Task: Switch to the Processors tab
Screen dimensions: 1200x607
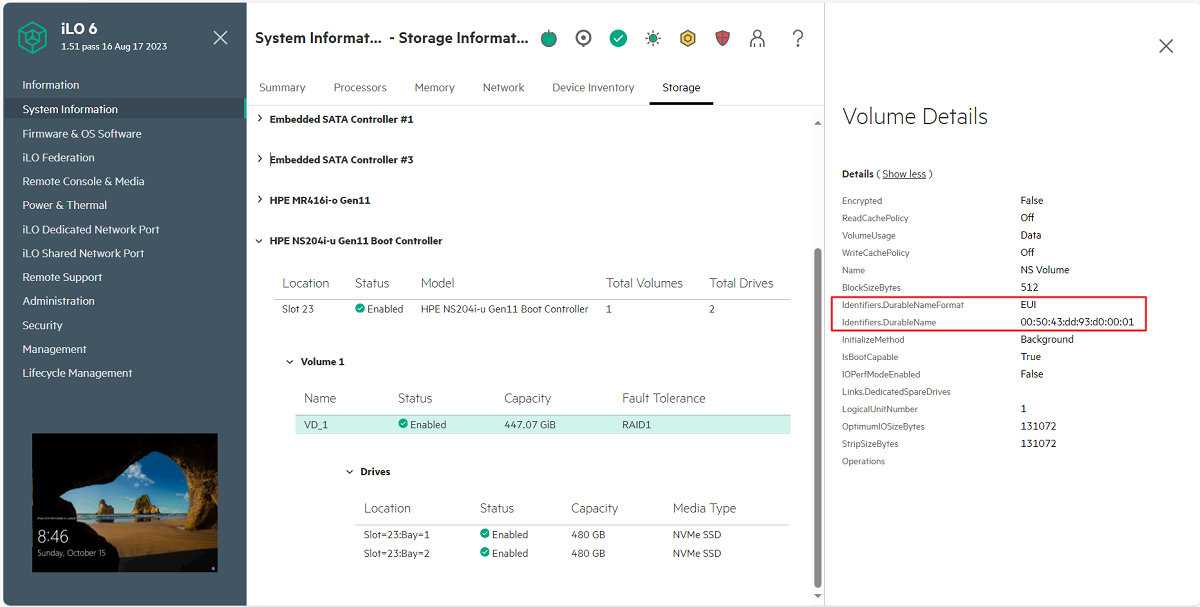Action: click(x=360, y=87)
